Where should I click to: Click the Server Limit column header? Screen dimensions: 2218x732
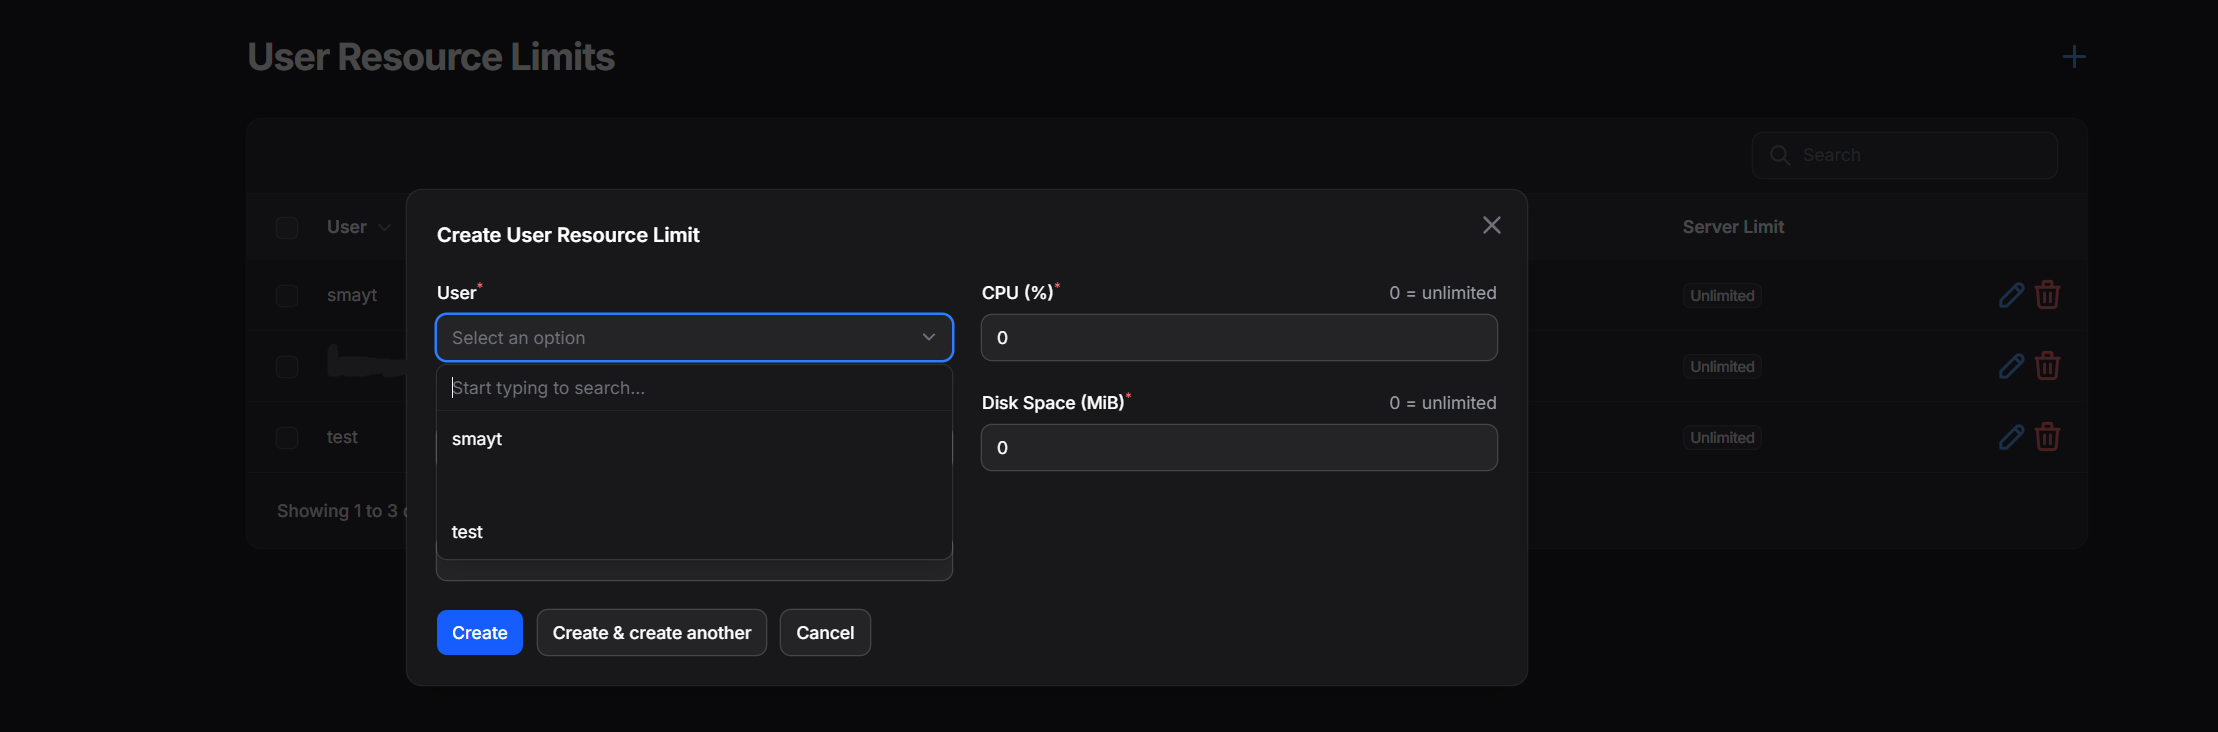[x=1733, y=227]
